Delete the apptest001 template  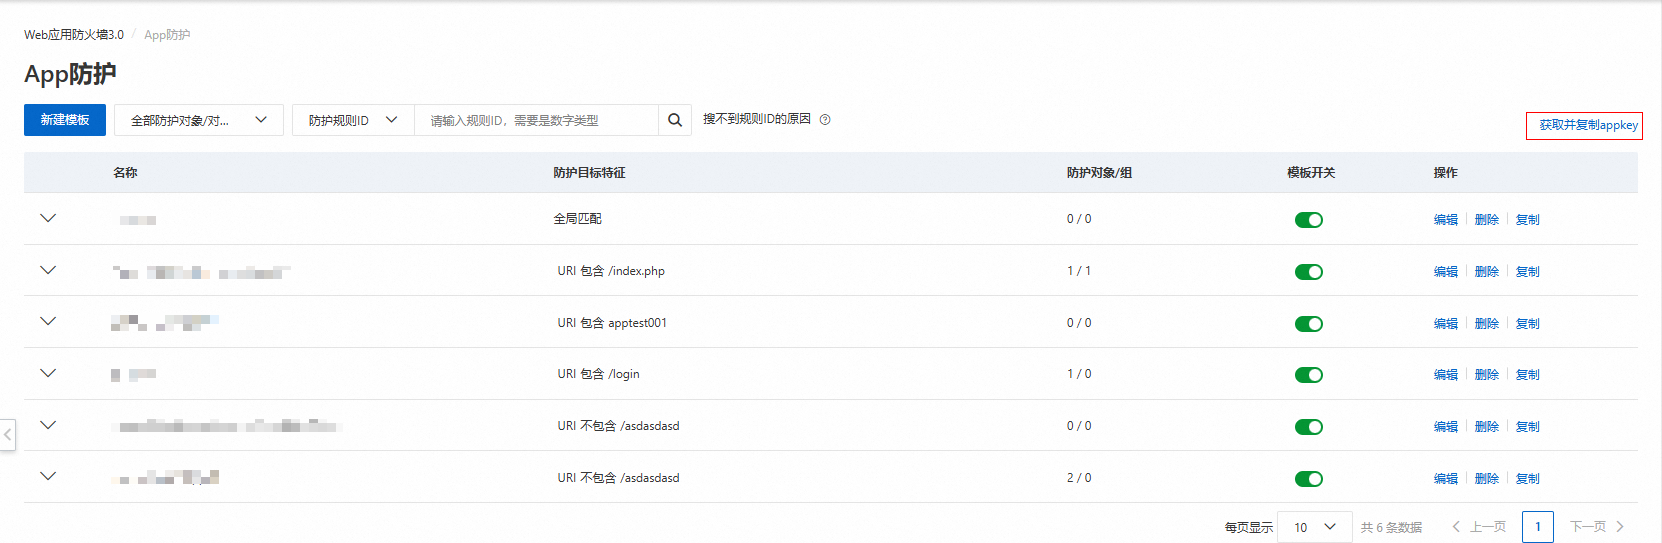(x=1486, y=324)
